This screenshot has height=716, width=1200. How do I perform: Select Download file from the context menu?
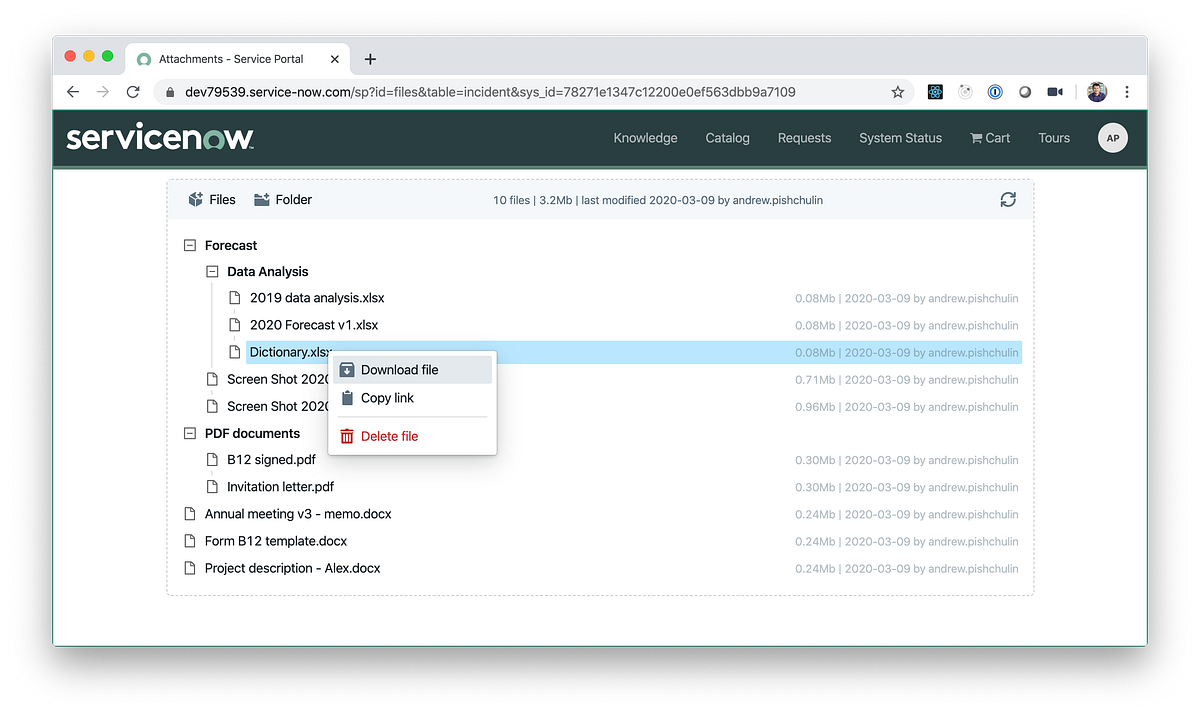[400, 369]
